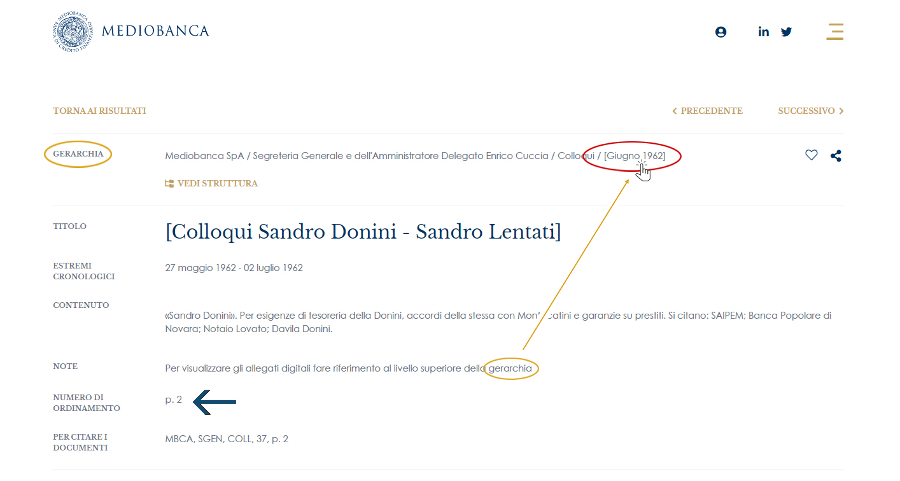The width and height of the screenshot is (900, 481).
Task: Click the Contenuto field label
Action: [81, 305]
